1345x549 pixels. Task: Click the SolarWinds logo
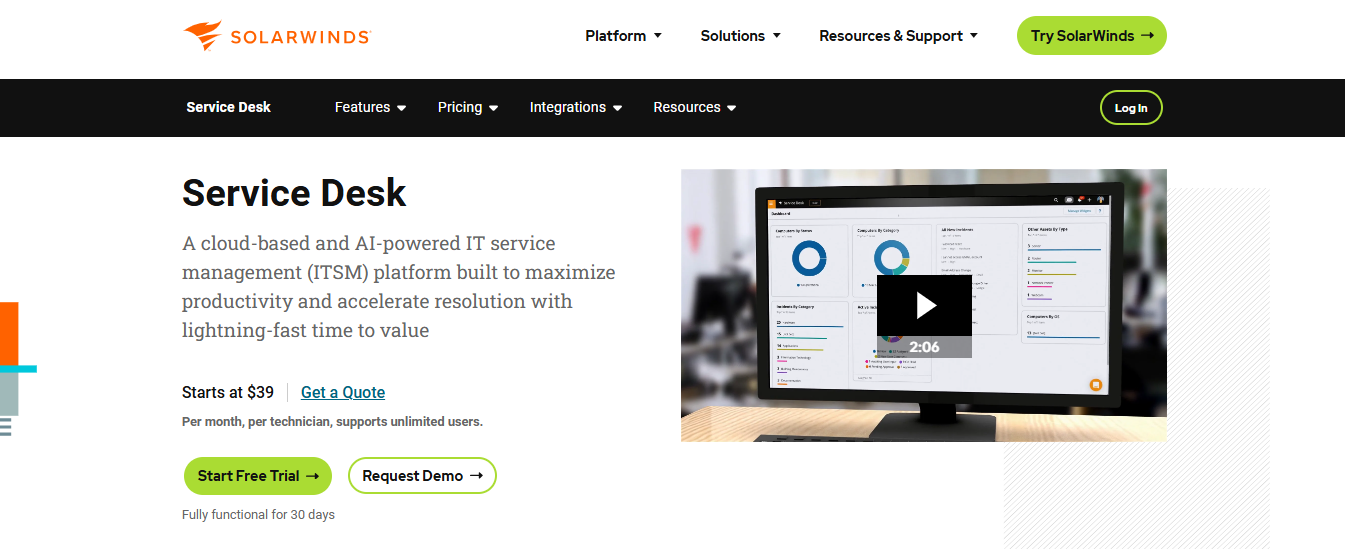277,36
